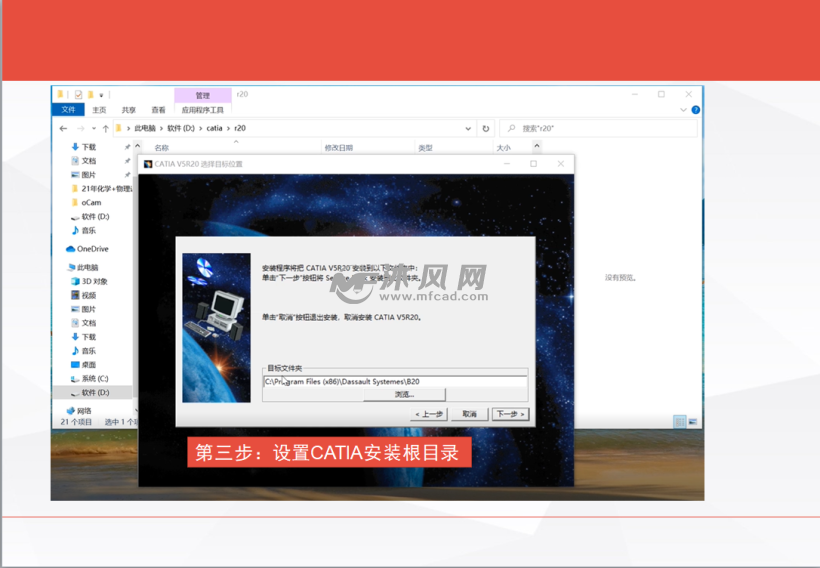Edit the 目标文件夹 path field
Image resolution: width=820 pixels, height=568 pixels.
point(395,382)
